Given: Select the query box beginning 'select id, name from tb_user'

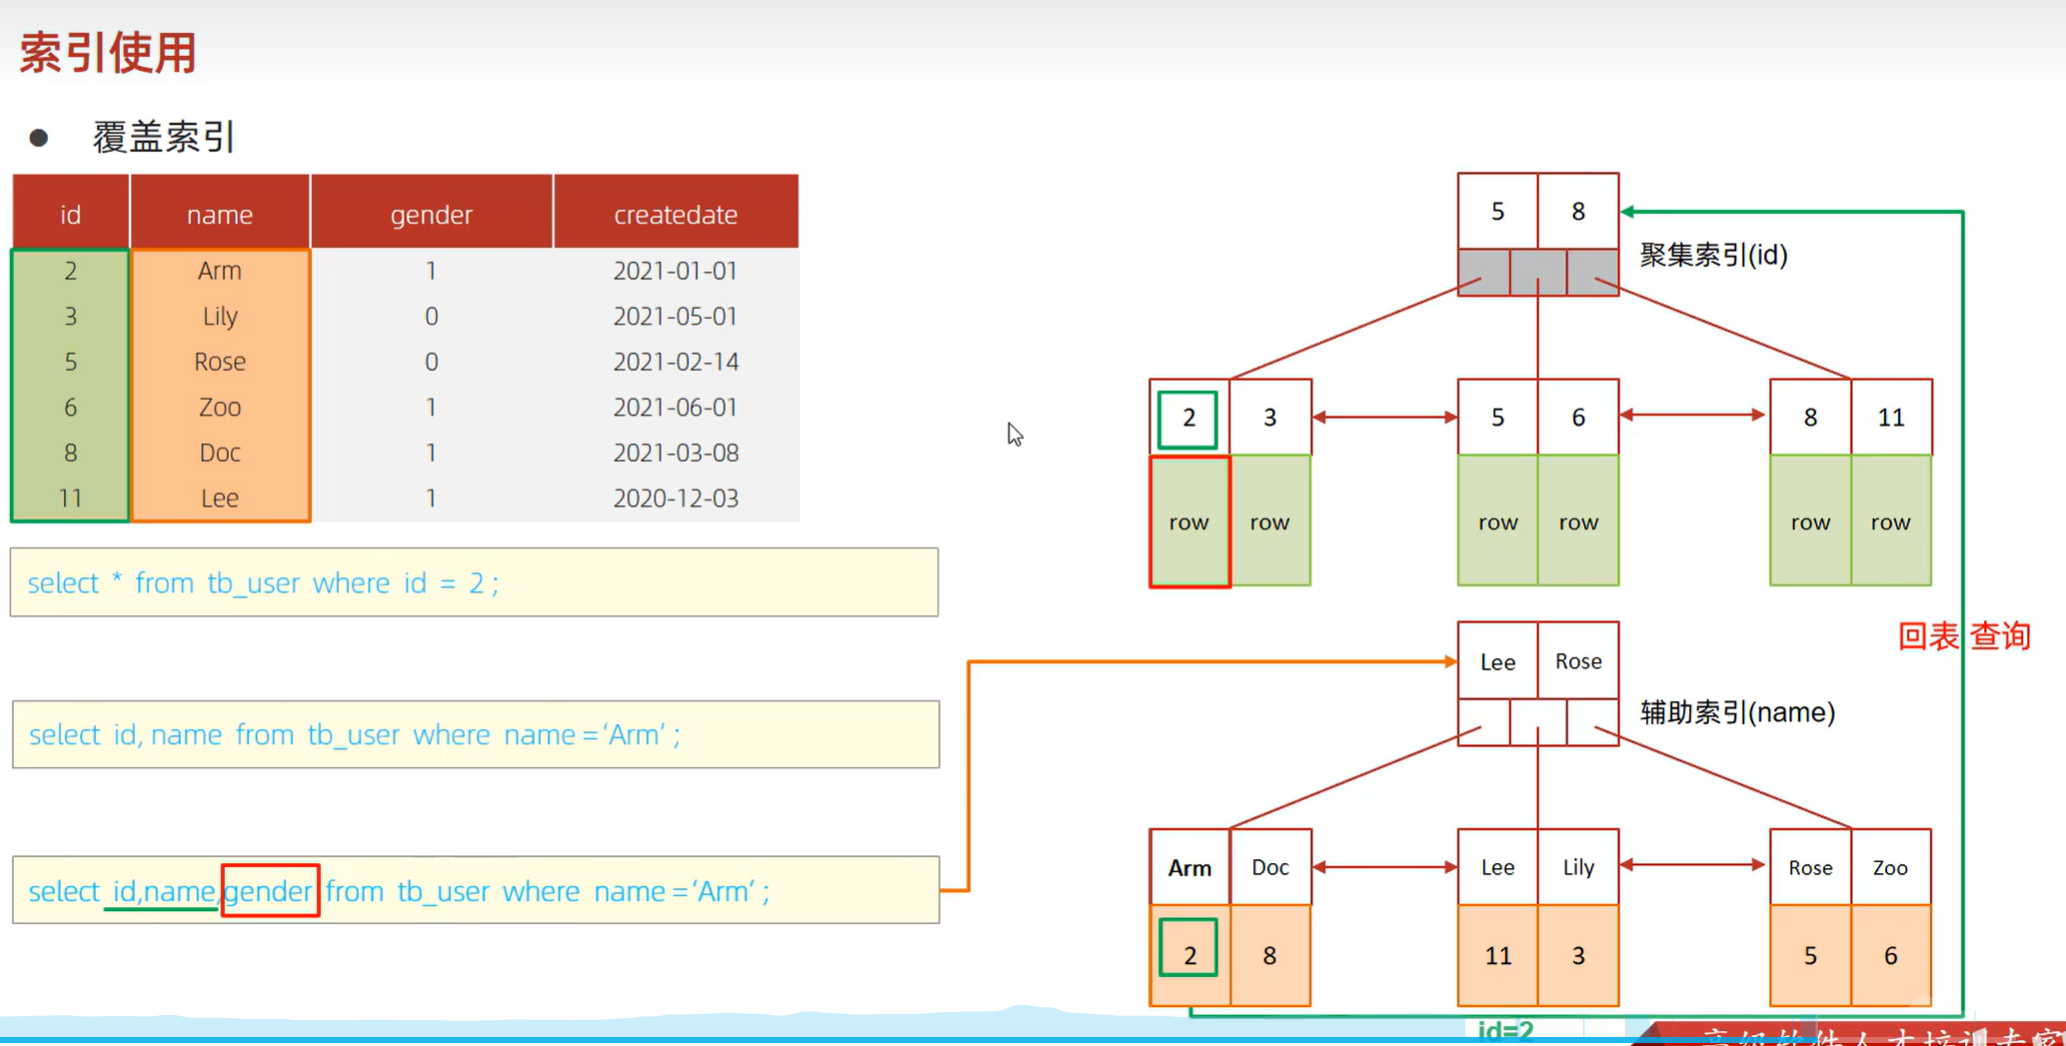Looking at the screenshot, I should (x=476, y=734).
